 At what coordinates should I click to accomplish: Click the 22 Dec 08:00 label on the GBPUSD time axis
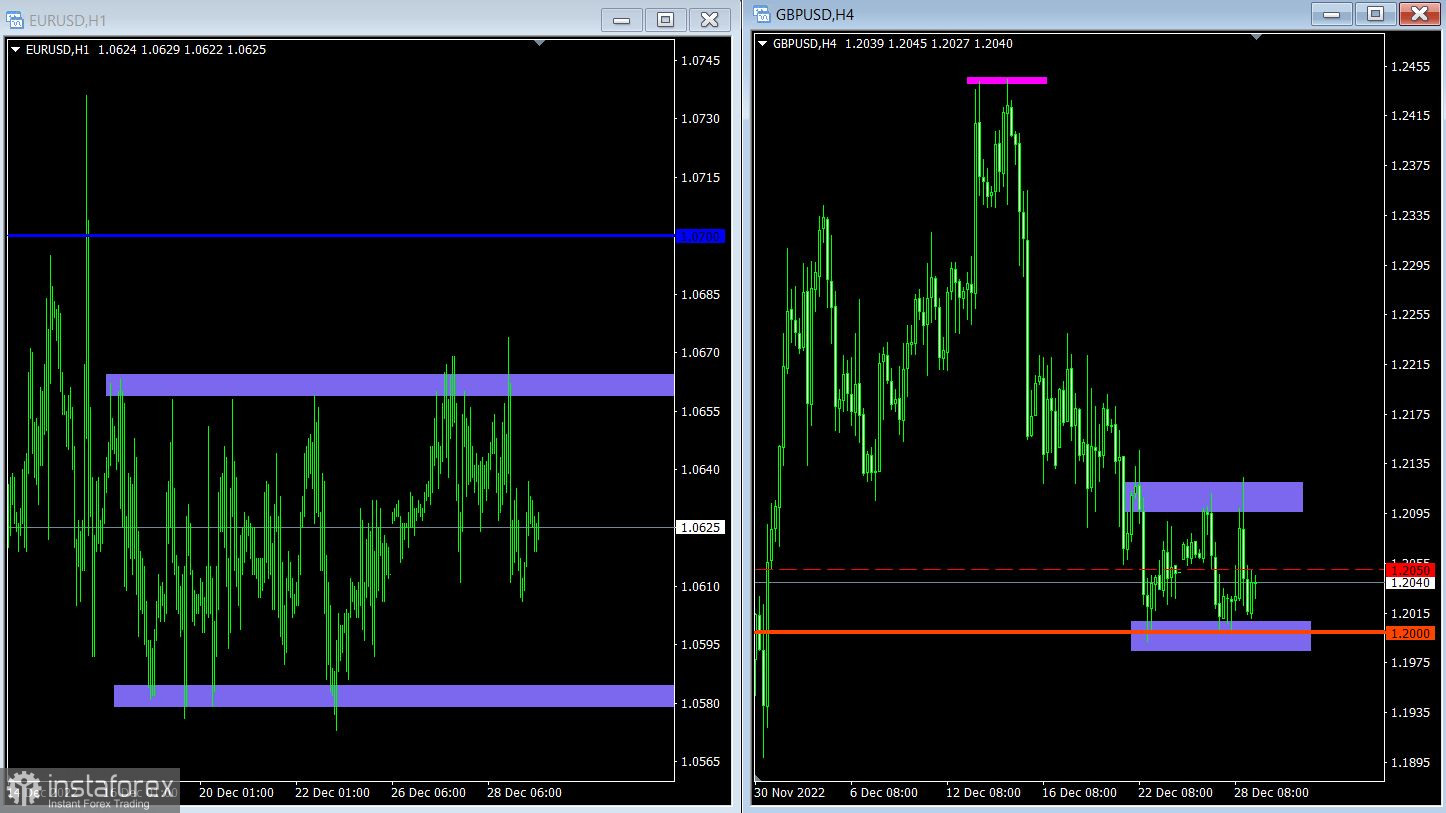1174,792
